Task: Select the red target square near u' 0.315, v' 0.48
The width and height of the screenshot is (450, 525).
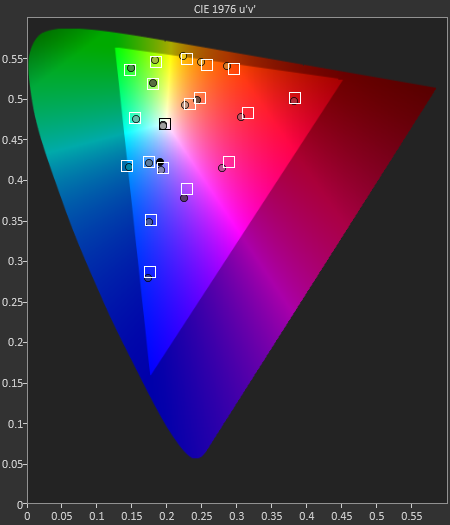Action: pos(248,113)
